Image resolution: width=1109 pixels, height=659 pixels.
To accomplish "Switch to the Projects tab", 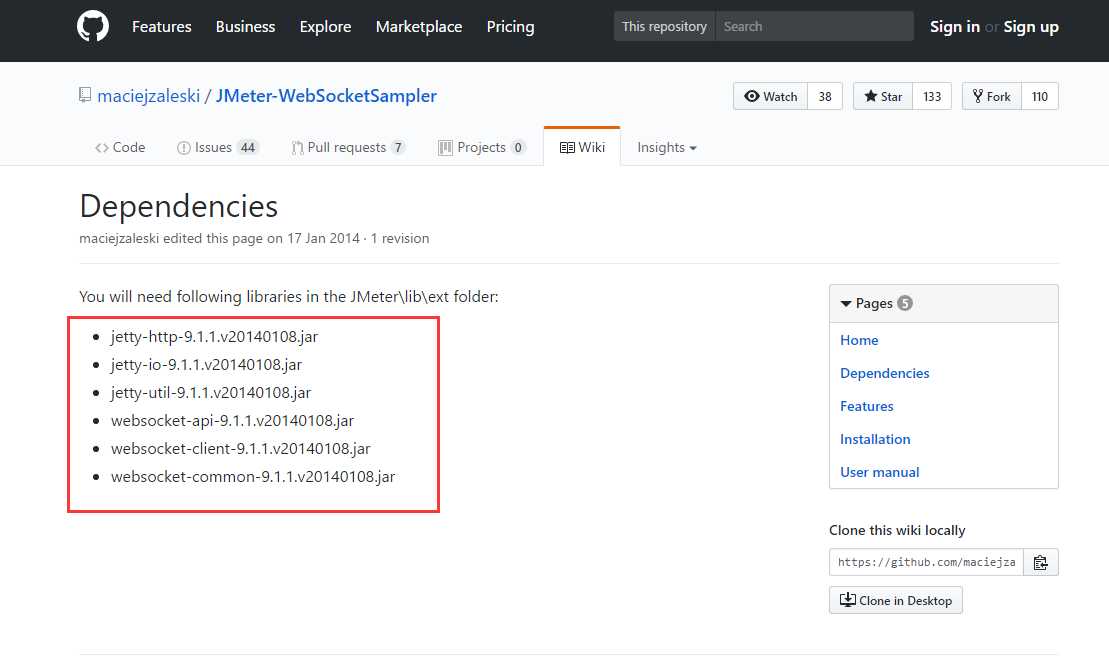I will tap(482, 147).
